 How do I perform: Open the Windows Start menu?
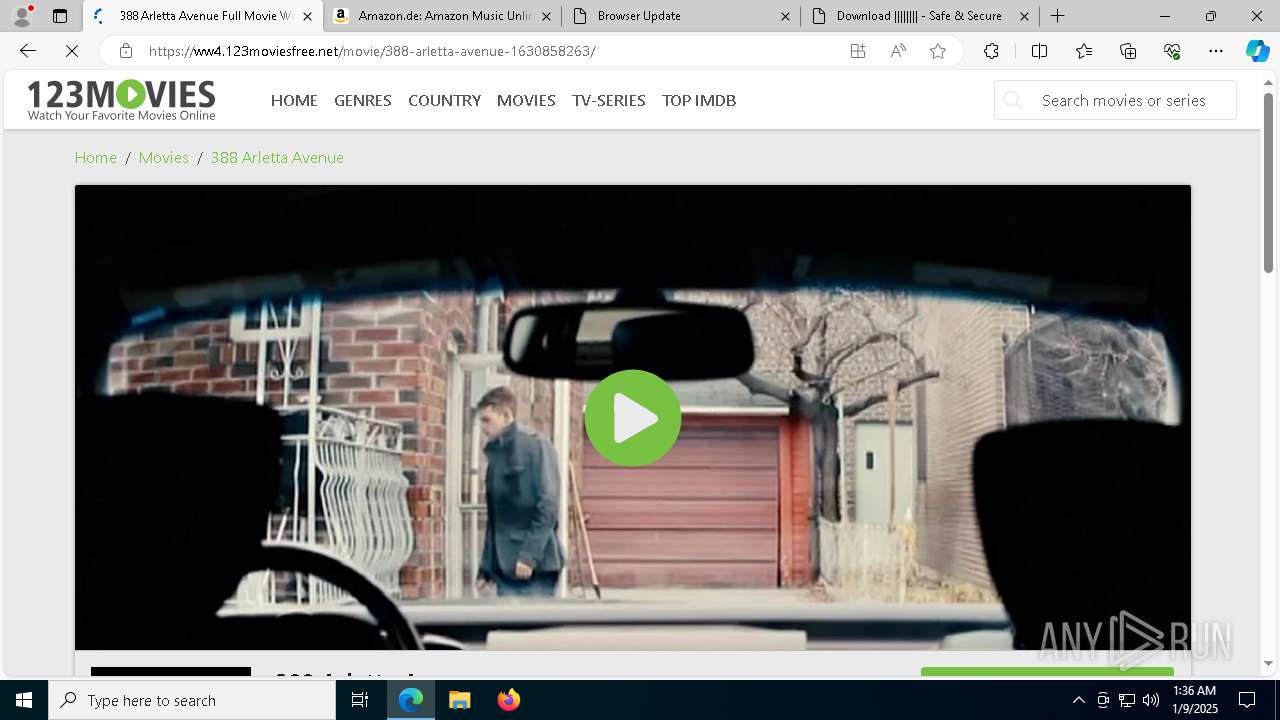[24, 700]
